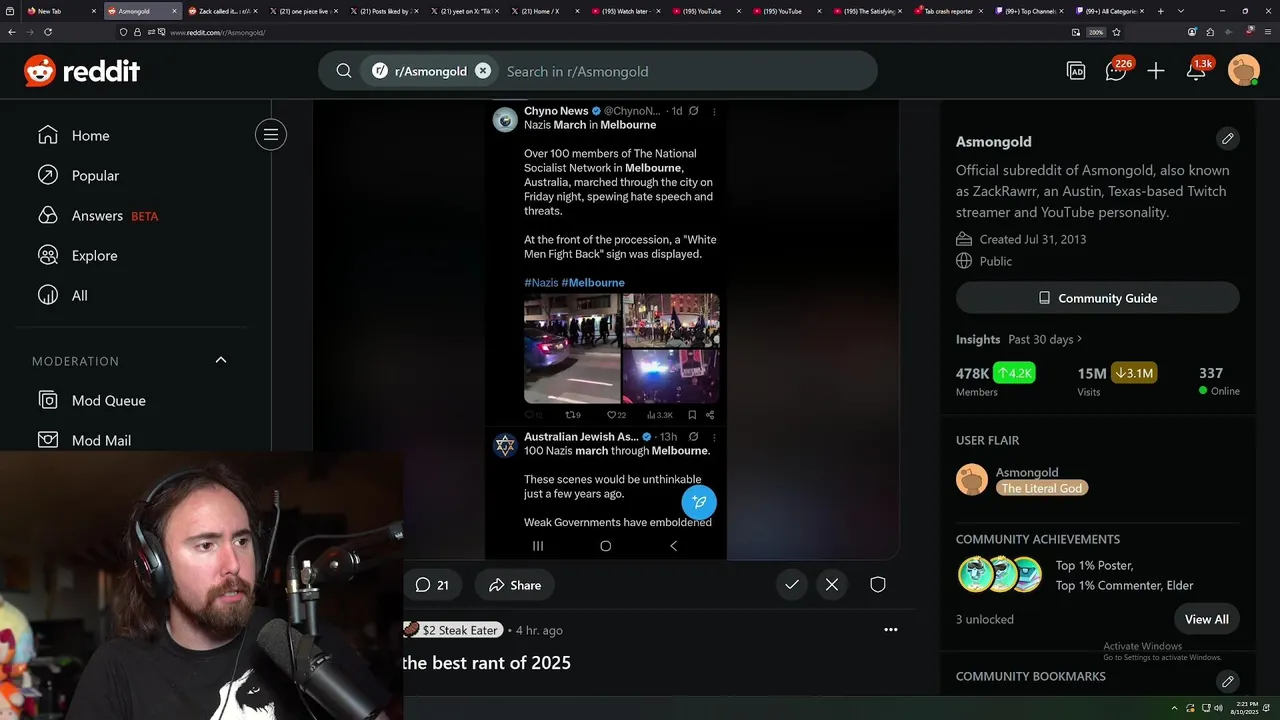This screenshot has height=720, width=1280.
Task: Click the Reddit logo
Action: point(82,71)
